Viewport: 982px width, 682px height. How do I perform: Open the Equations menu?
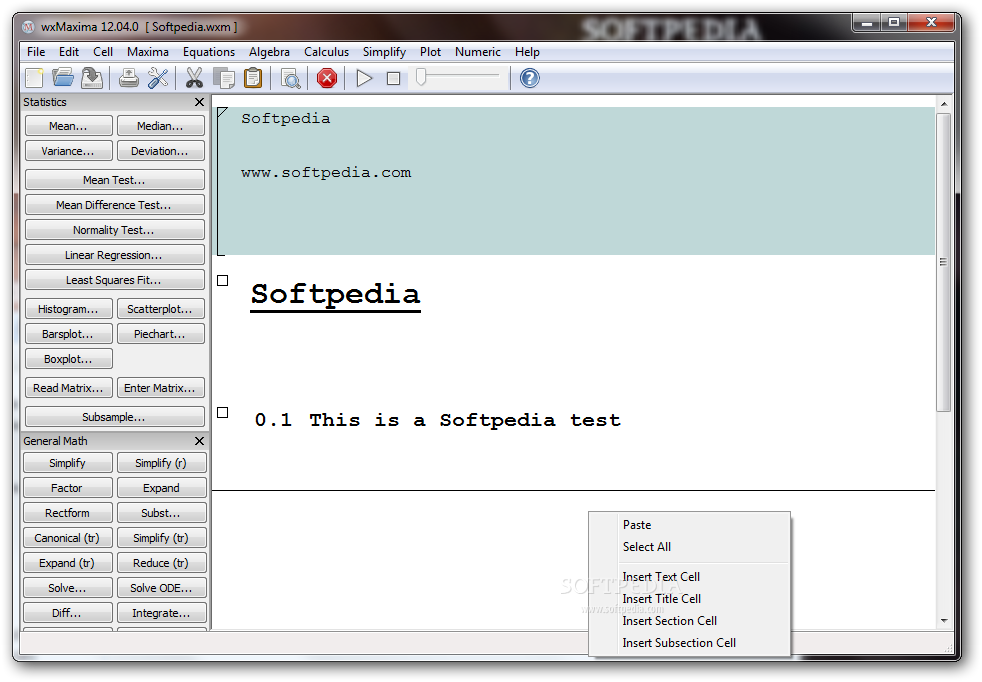point(209,52)
